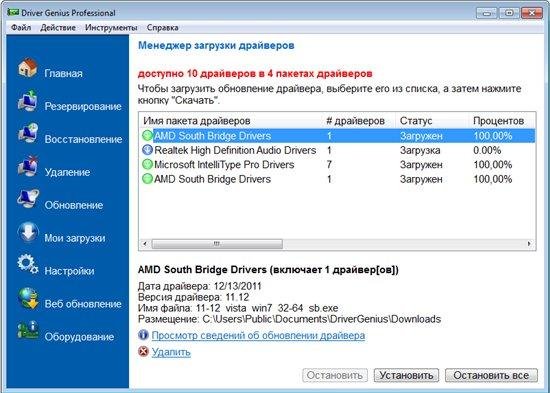
Task: Minimize the Driver Genius window
Action: point(487,13)
